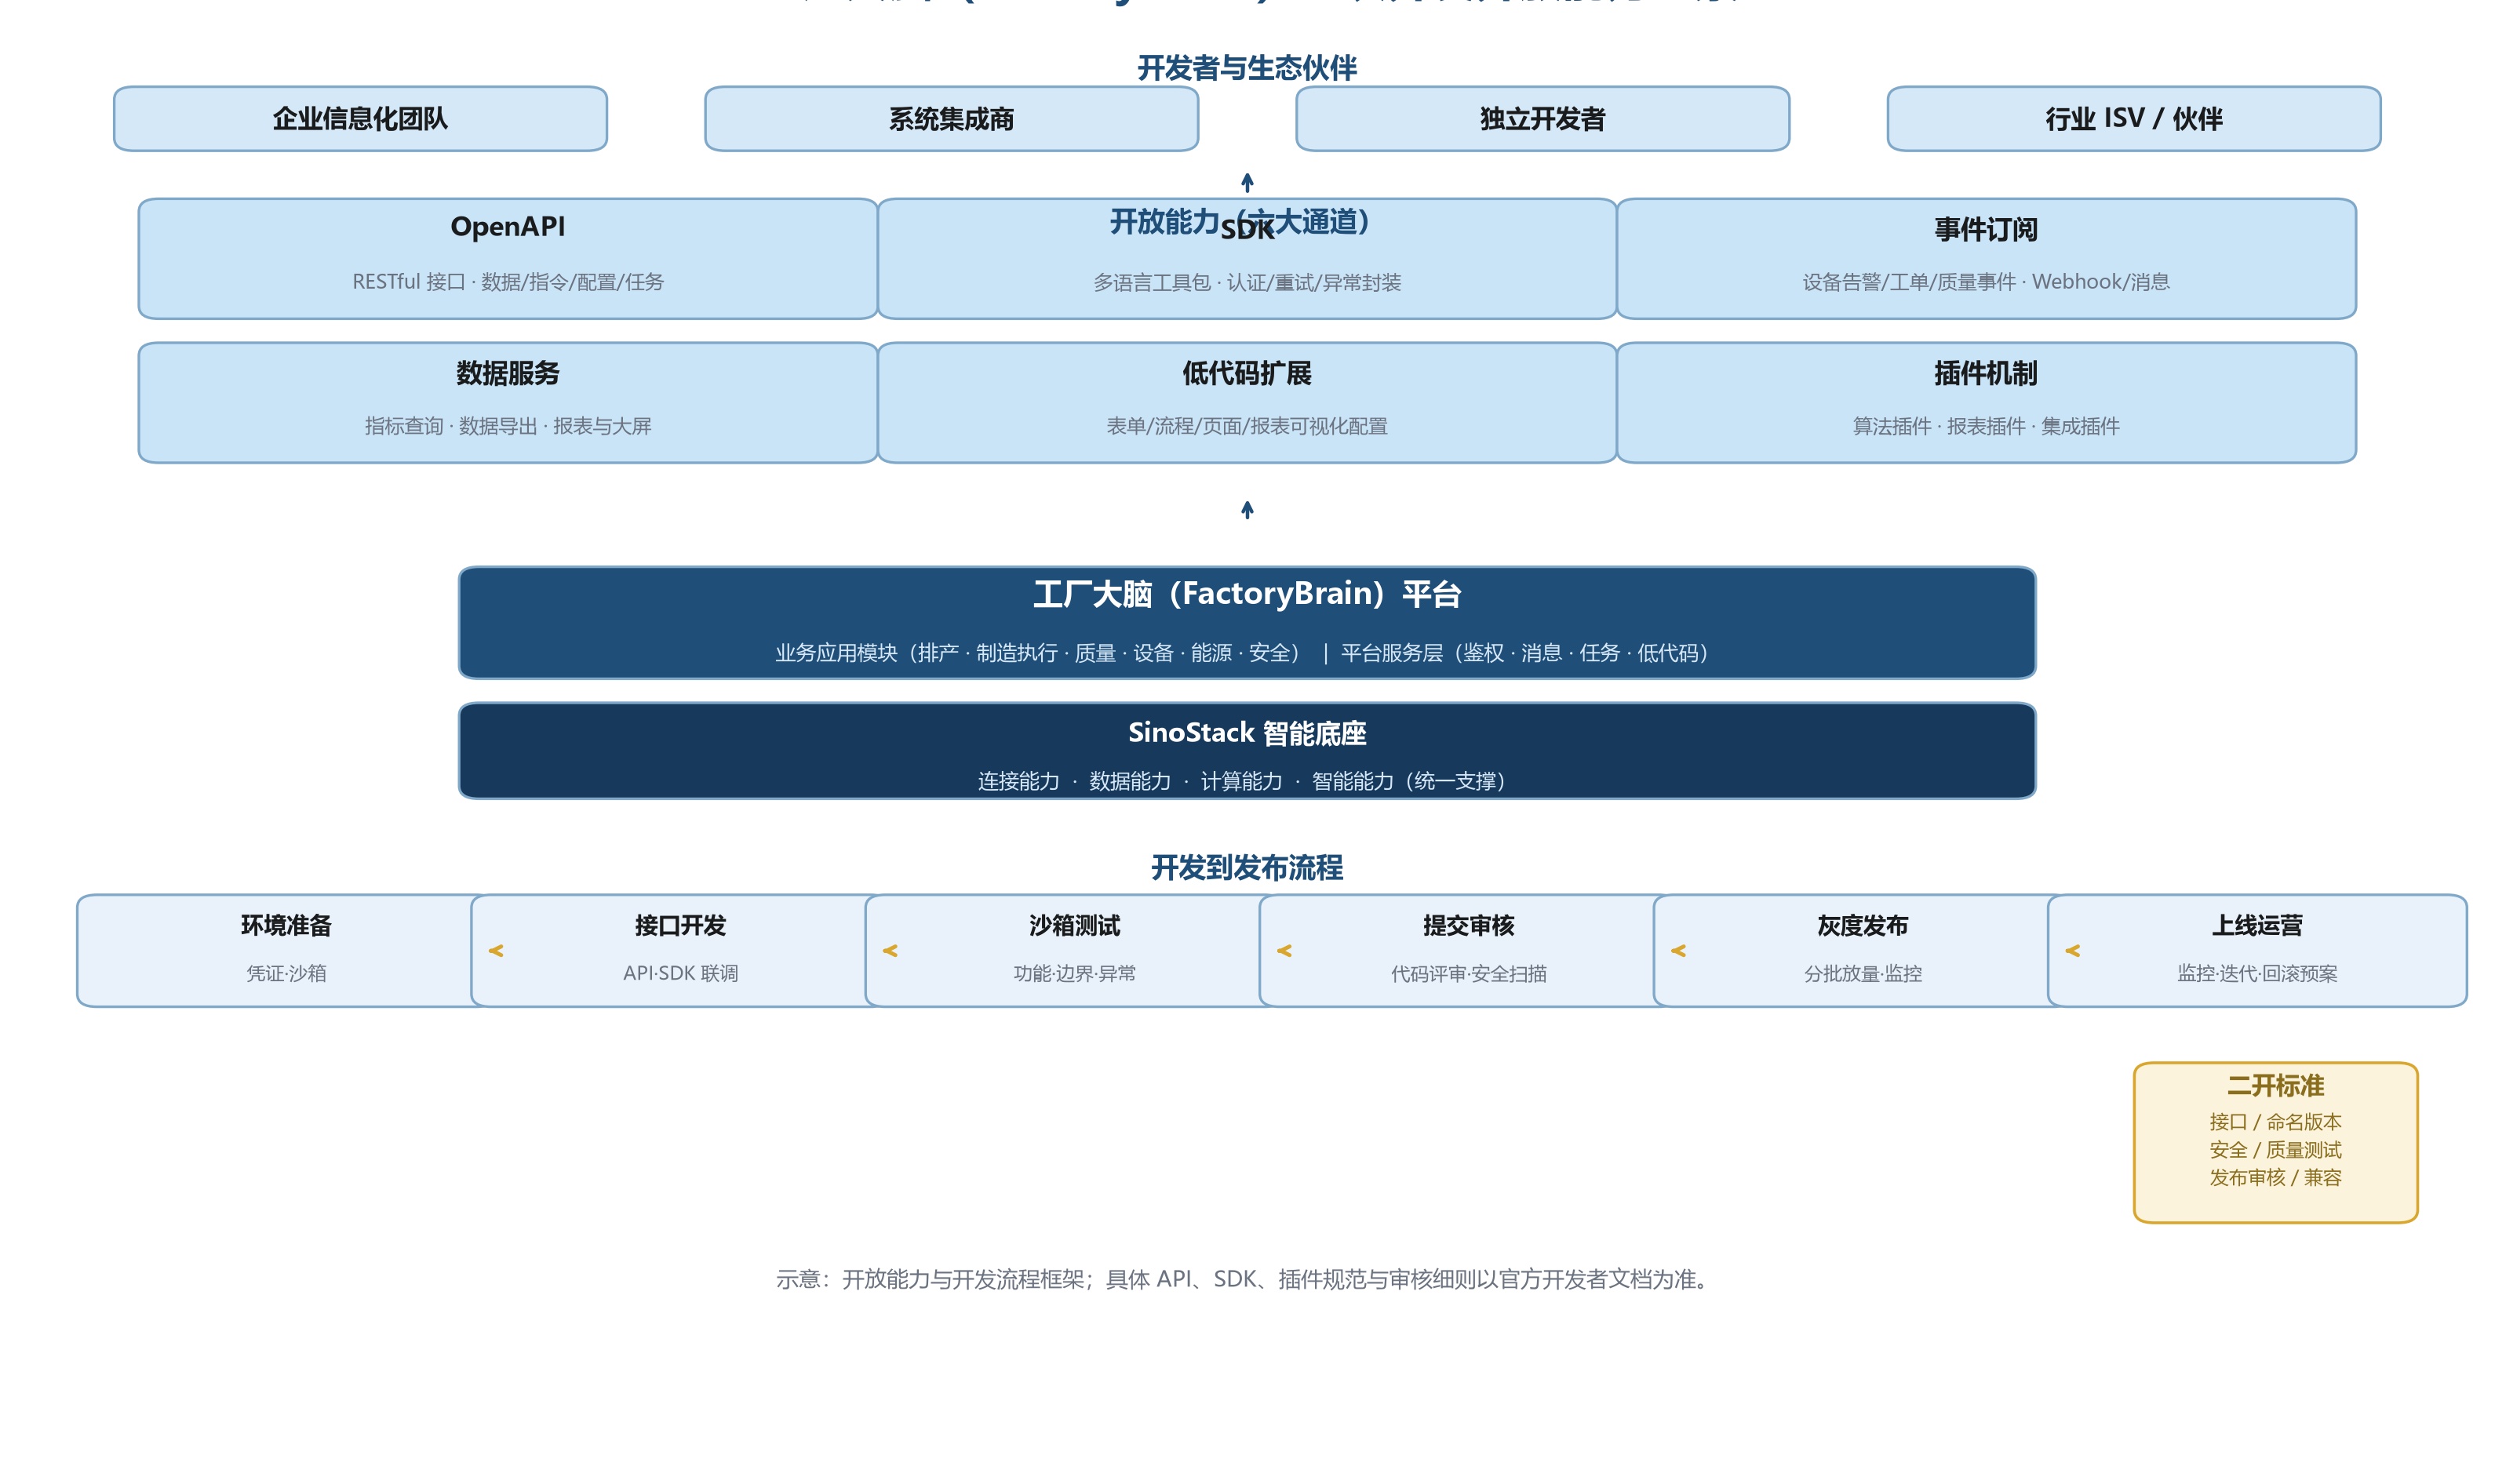
Task: Select the SDK capability card
Action: pyautogui.click(x=1247, y=258)
